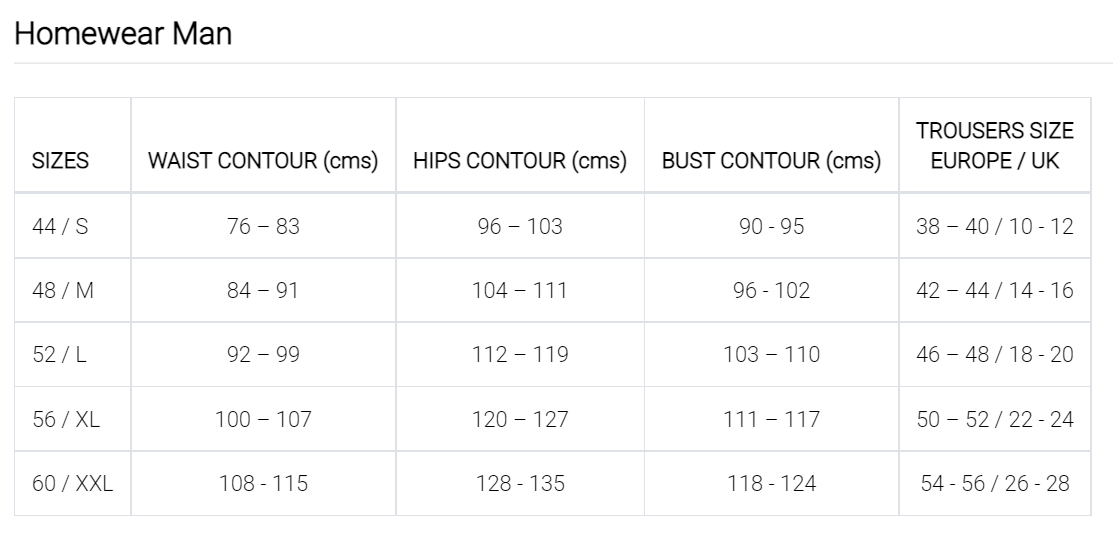The width and height of the screenshot is (1113, 552).
Task: Select the 60 / XXL size cell
Action: pos(73,484)
